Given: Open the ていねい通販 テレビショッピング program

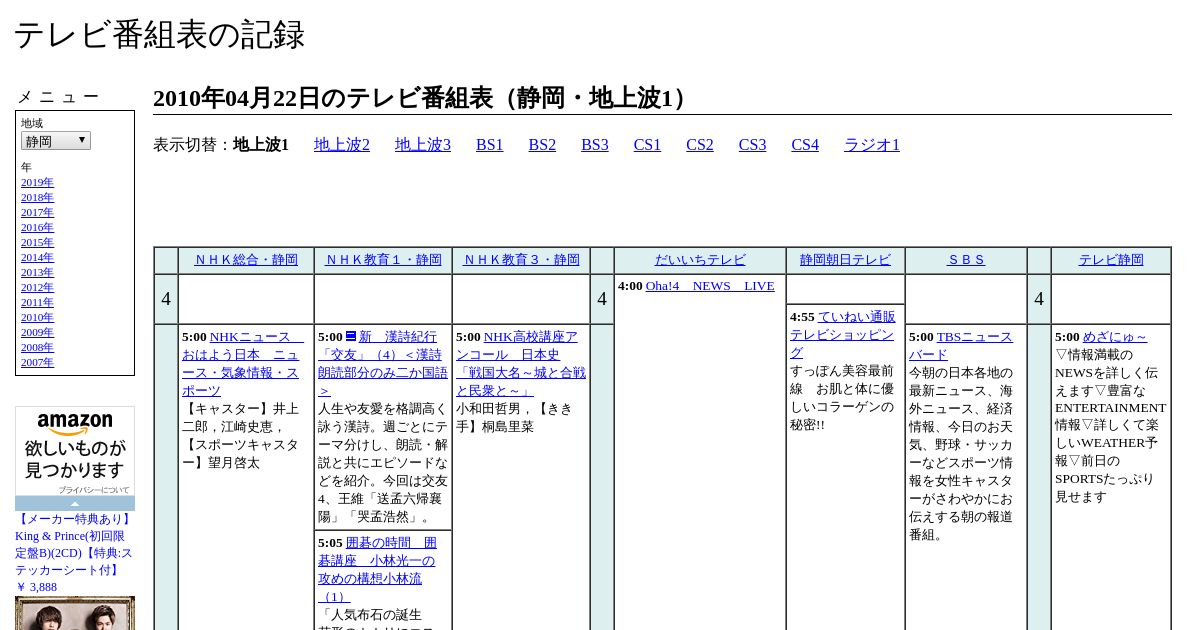Looking at the screenshot, I should click(x=843, y=334).
